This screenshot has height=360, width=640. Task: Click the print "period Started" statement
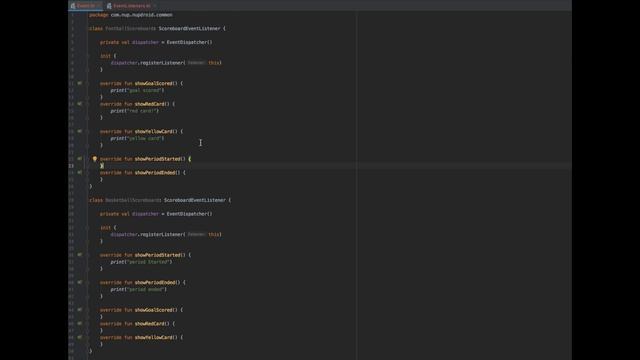pyautogui.click(x=141, y=262)
